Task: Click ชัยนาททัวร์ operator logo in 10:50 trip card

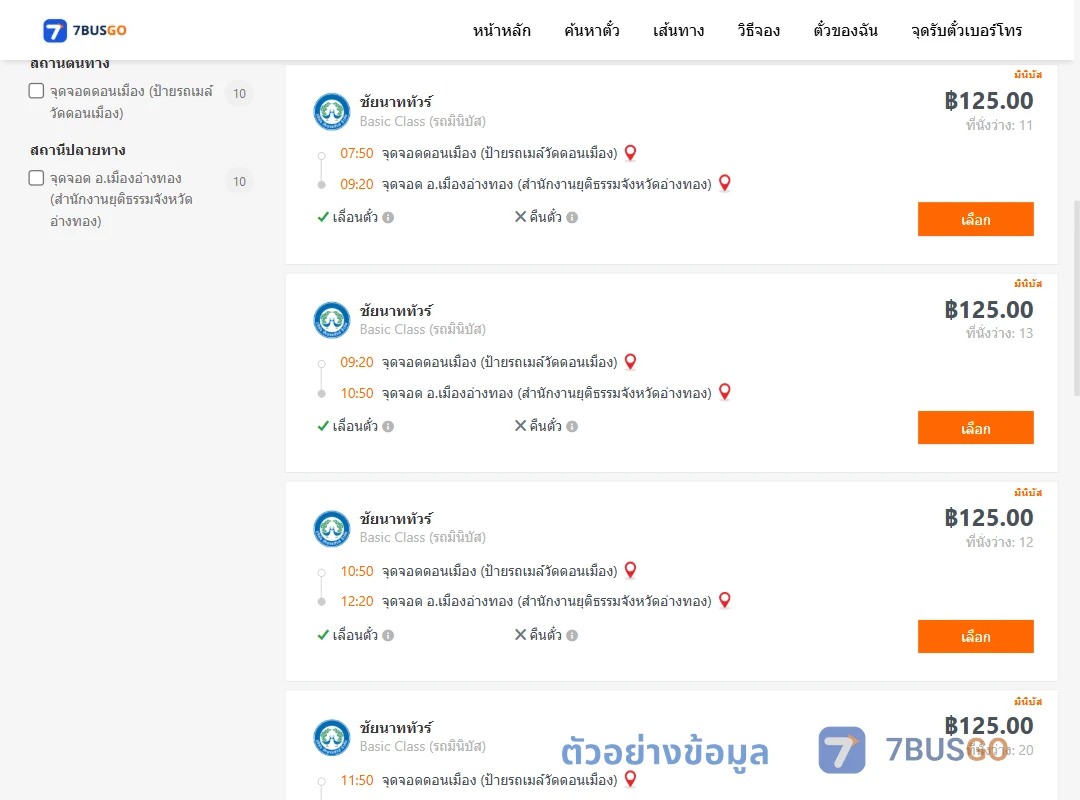Action: (x=332, y=529)
